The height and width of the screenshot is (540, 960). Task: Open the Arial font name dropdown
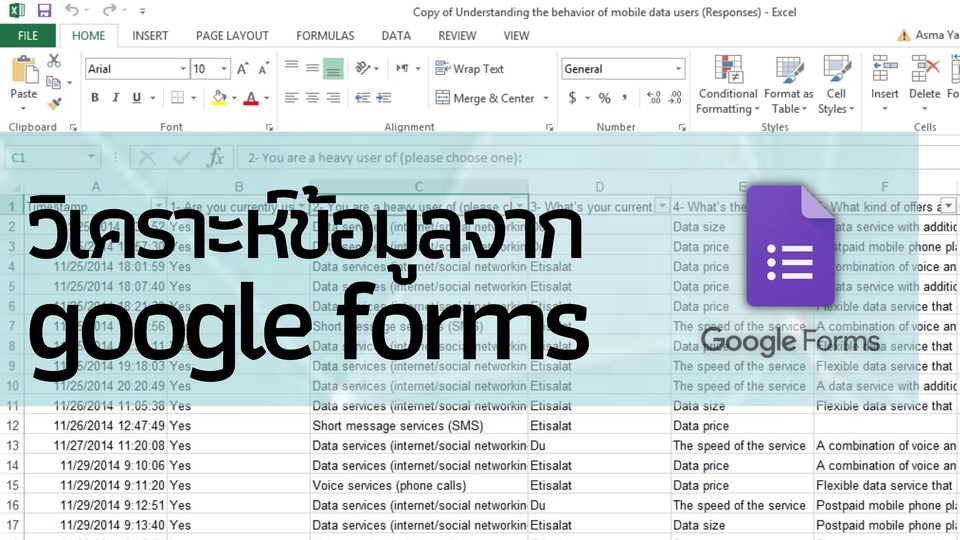183,69
